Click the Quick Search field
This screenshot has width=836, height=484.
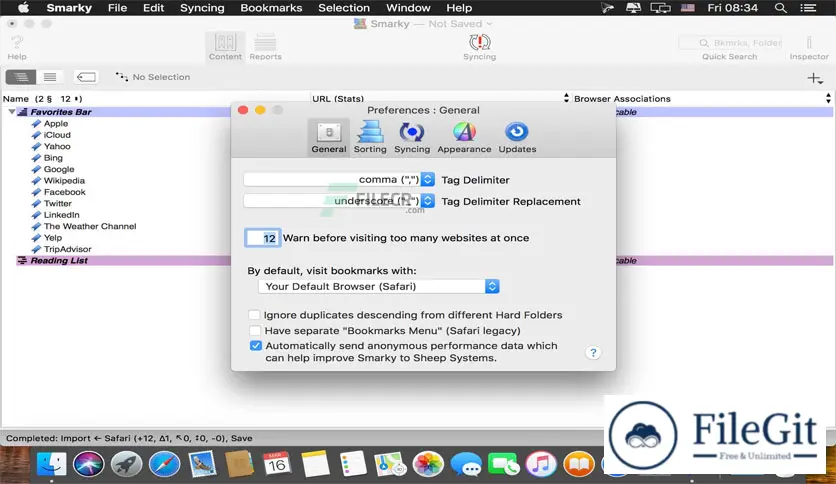pyautogui.click(x=730, y=43)
